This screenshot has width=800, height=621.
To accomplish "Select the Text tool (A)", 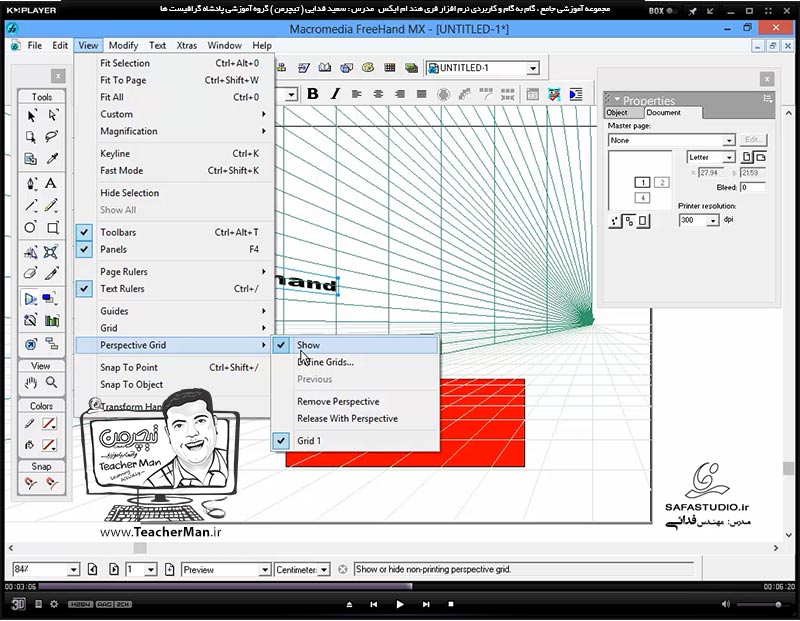I will click(51, 183).
